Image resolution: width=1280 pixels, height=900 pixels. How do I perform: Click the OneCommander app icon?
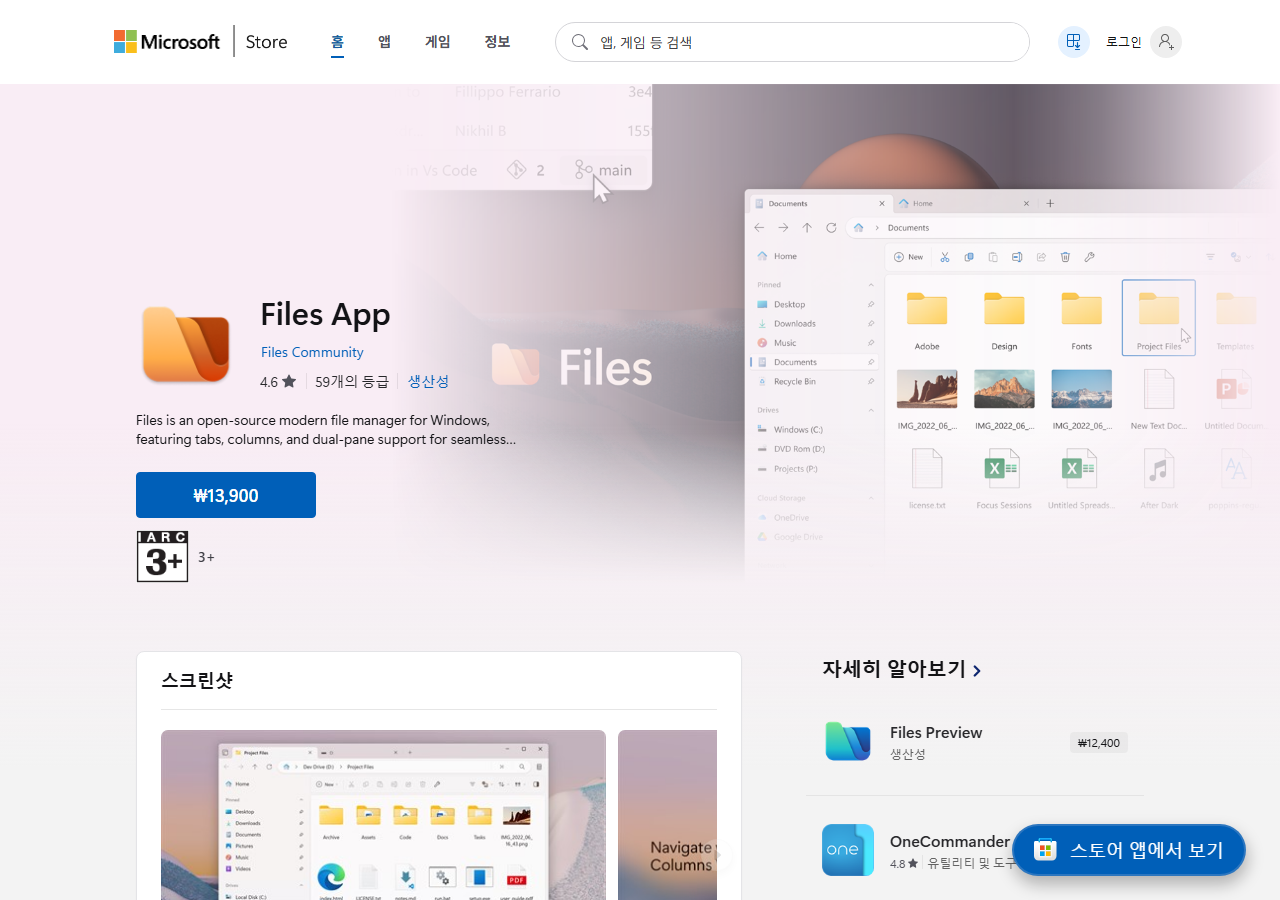click(848, 850)
